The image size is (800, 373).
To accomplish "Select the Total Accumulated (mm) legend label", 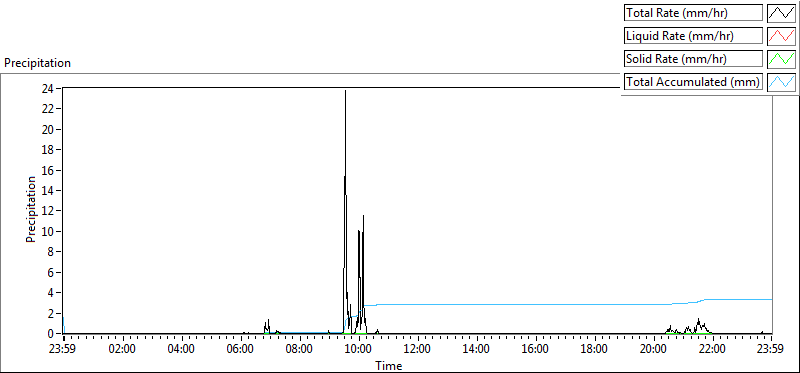I will [x=693, y=82].
